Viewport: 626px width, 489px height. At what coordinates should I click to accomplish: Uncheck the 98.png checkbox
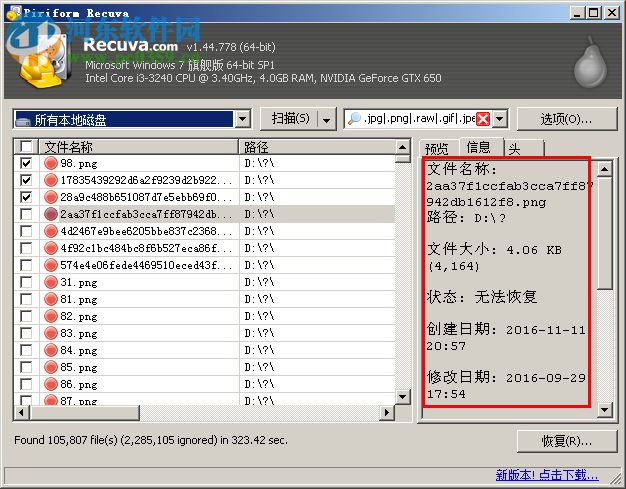(x=26, y=163)
